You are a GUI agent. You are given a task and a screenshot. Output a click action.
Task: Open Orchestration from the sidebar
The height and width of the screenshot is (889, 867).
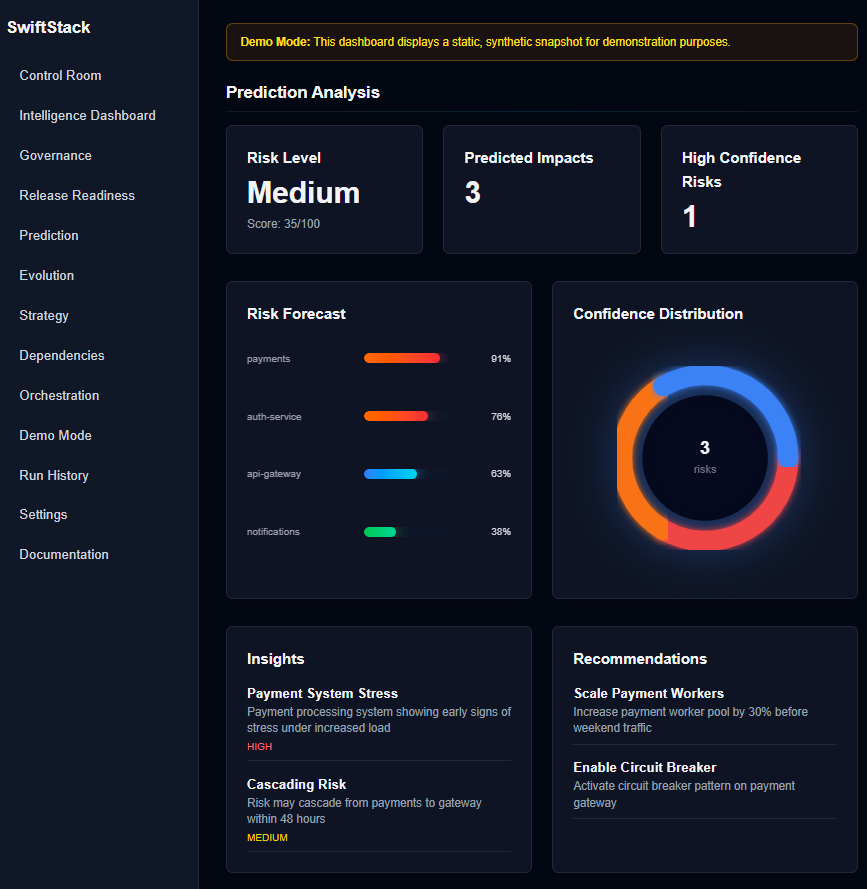[58, 395]
